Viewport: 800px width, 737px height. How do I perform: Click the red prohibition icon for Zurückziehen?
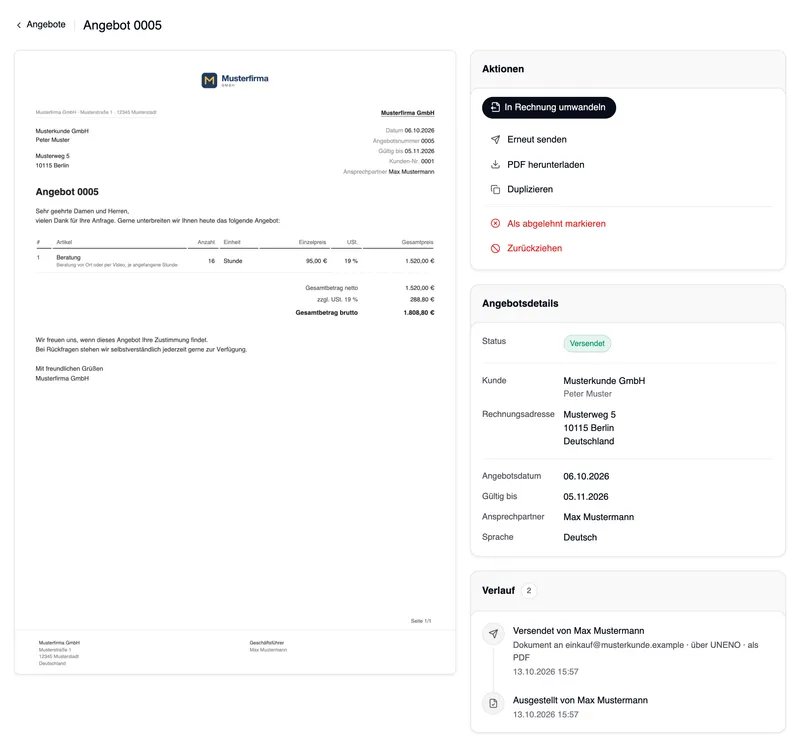(x=495, y=248)
